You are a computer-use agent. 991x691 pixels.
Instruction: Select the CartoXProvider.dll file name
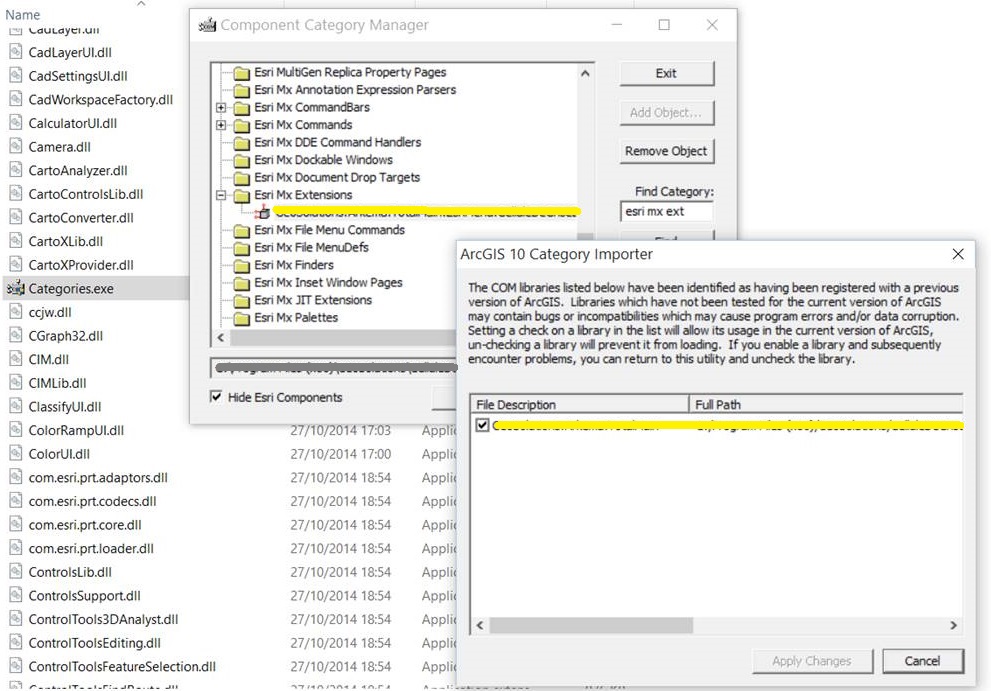coord(81,265)
